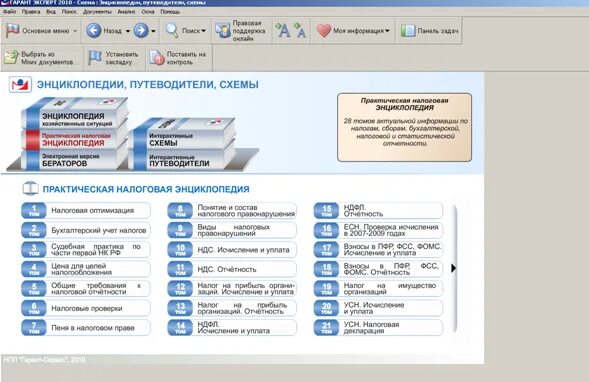Open volume НДС. Отчётность
589x382 pixels.
tap(232, 269)
